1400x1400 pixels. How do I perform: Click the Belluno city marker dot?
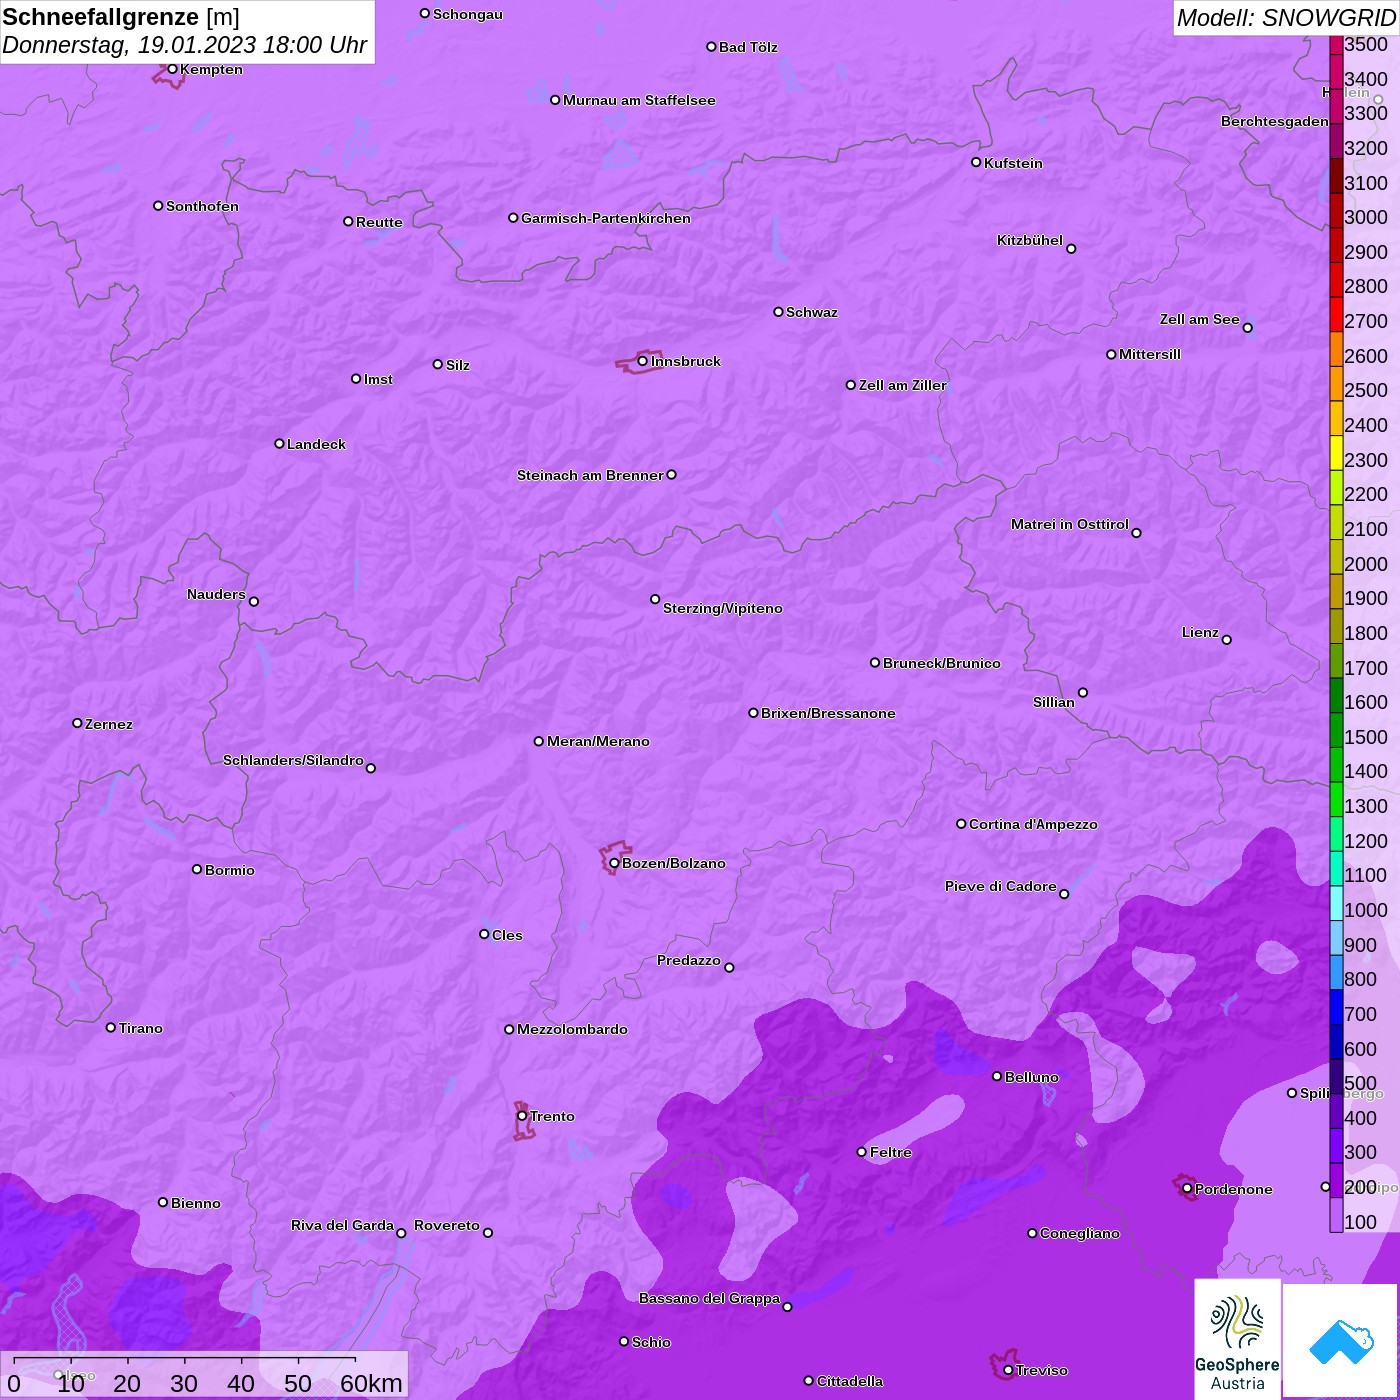pyautogui.click(x=997, y=1076)
